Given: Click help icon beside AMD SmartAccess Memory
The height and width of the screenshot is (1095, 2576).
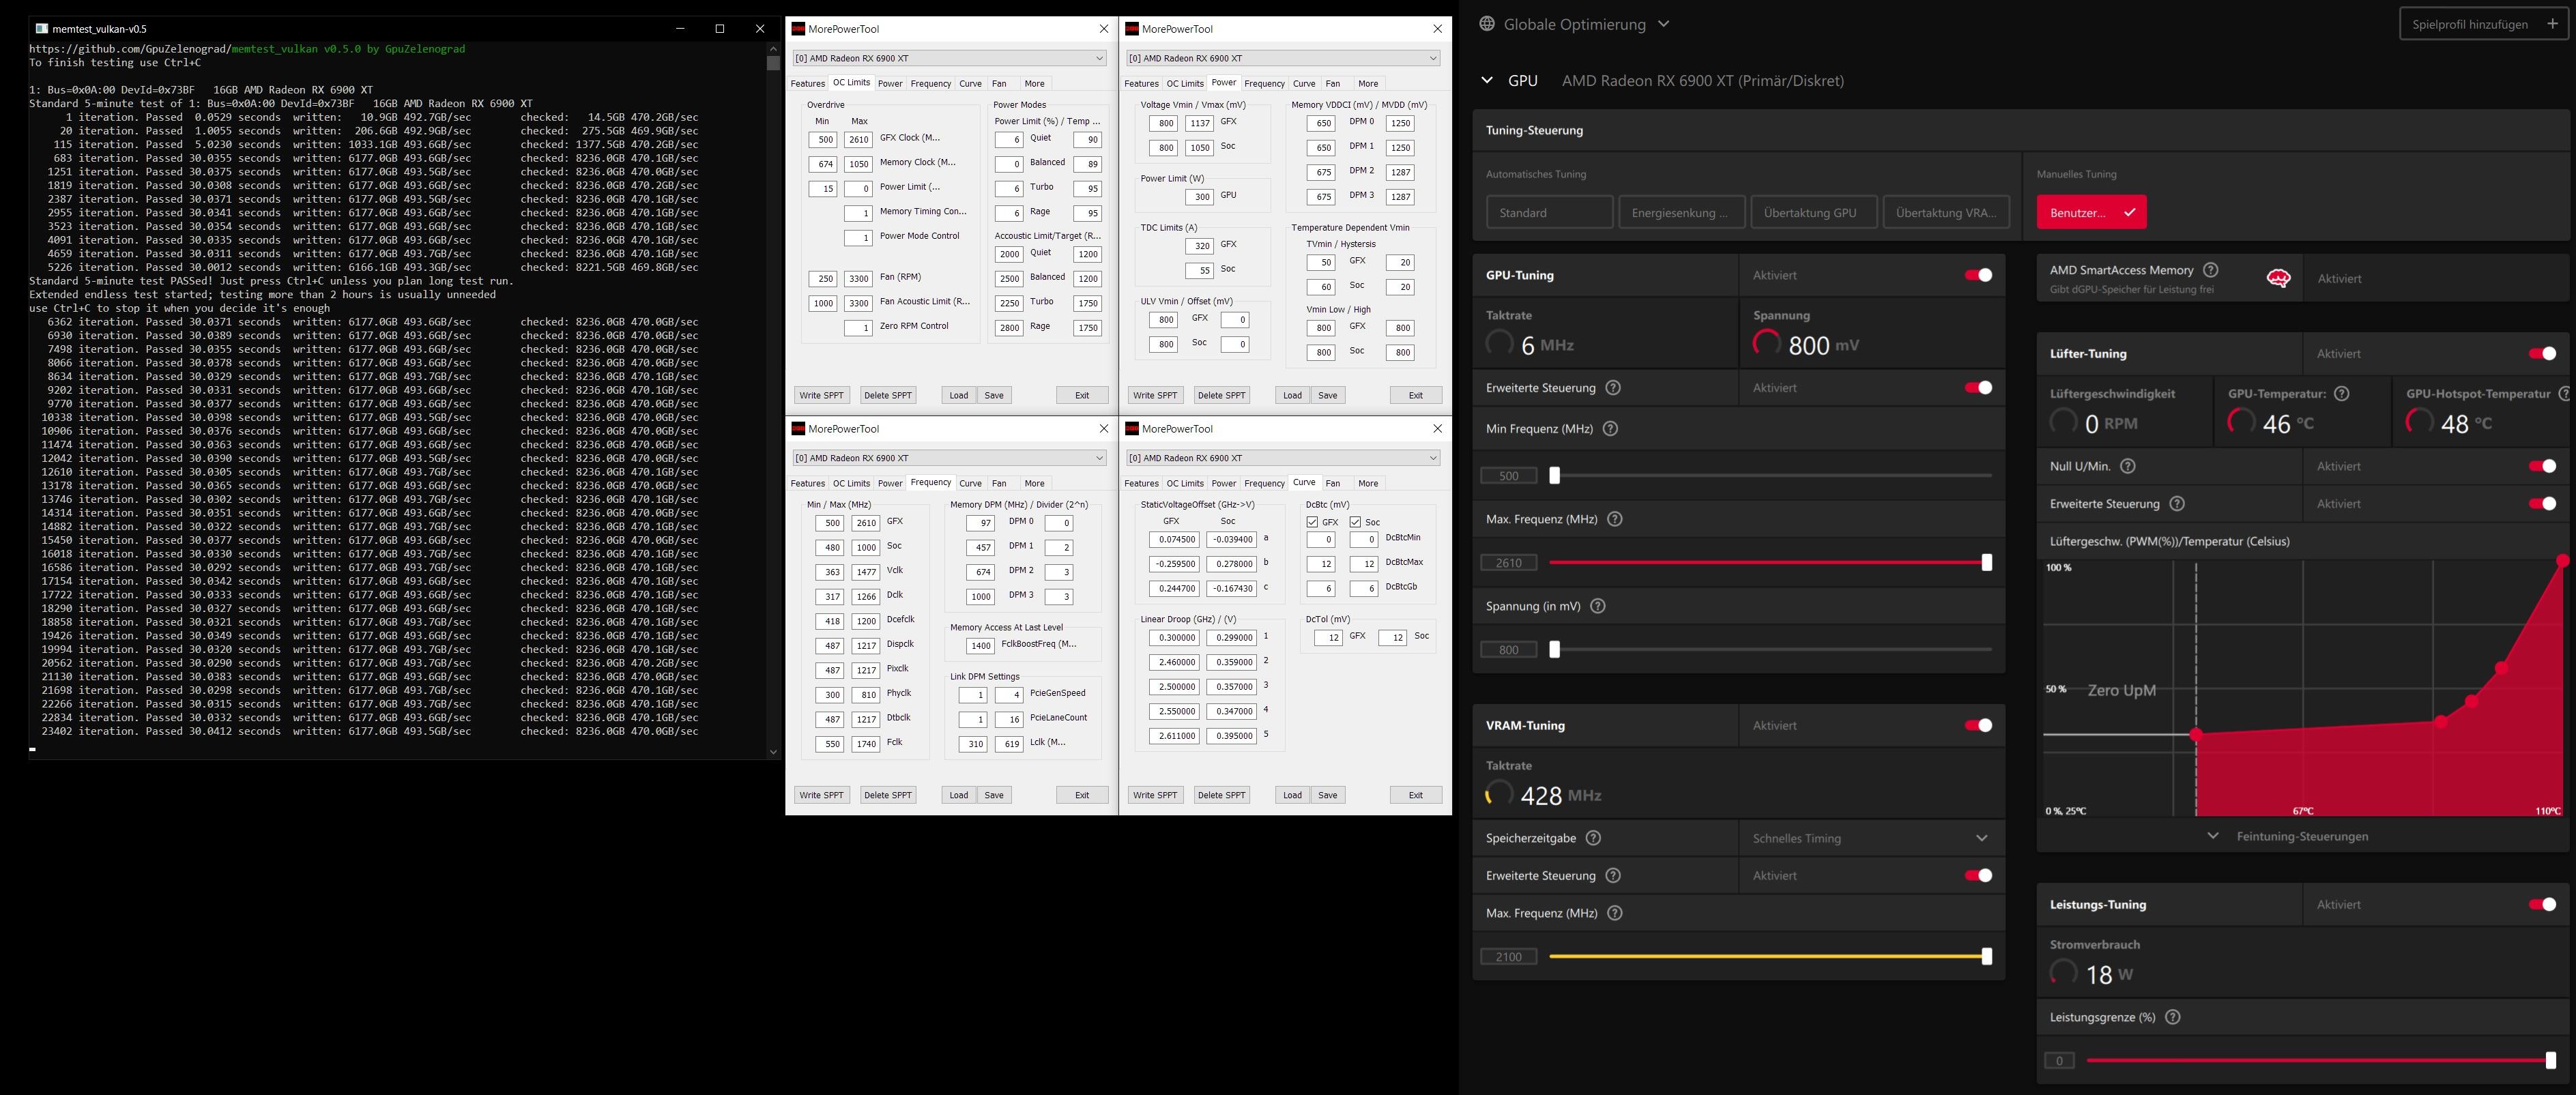Looking at the screenshot, I should click(2211, 270).
